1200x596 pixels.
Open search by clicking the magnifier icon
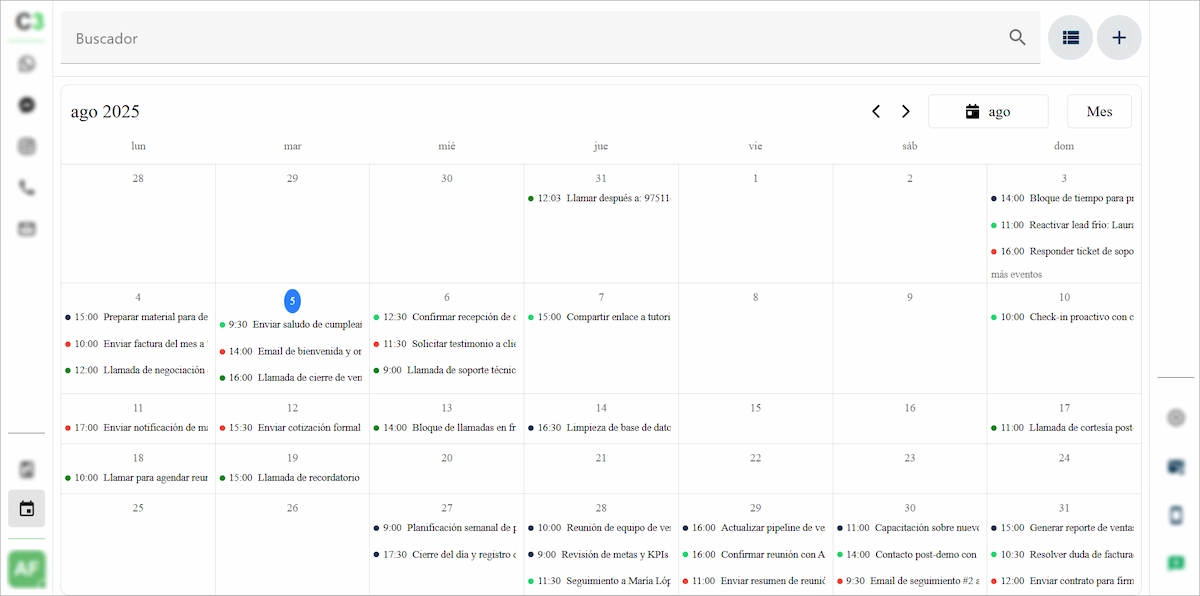coord(1016,37)
